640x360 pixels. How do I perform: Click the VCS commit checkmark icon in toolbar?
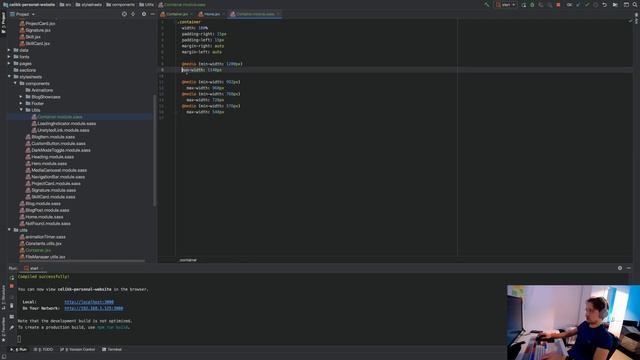coord(587,5)
